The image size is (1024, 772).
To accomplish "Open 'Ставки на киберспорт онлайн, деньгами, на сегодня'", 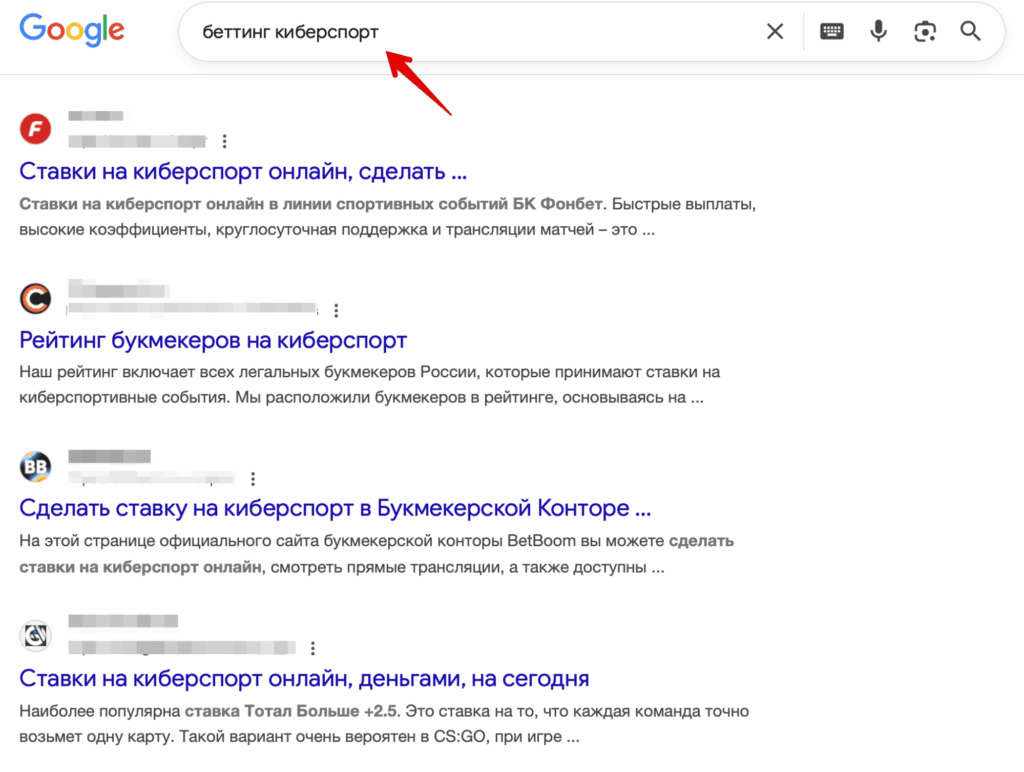I will 304,678.
